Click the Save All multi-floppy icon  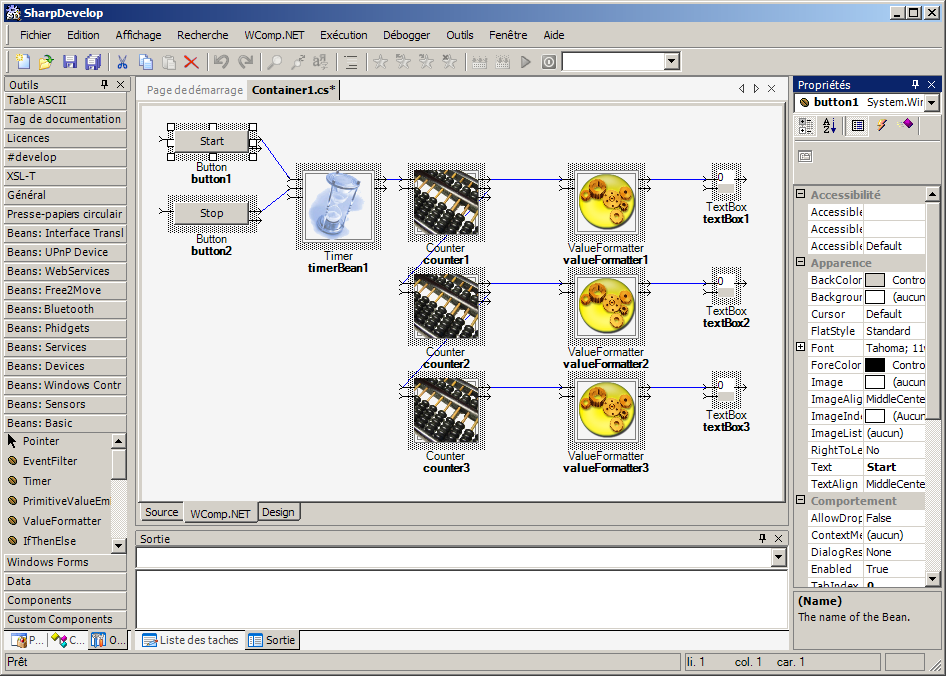pyautogui.click(x=93, y=62)
